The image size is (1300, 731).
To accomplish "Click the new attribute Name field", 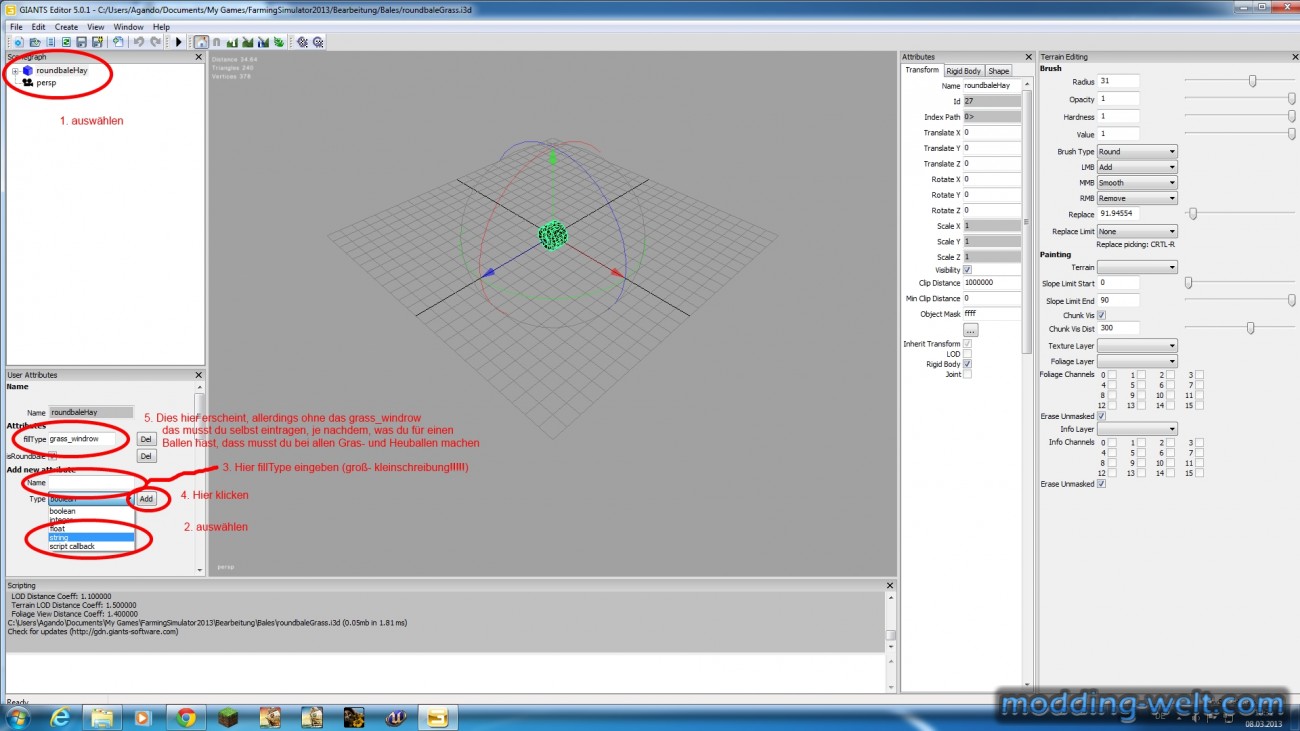I will (91, 483).
